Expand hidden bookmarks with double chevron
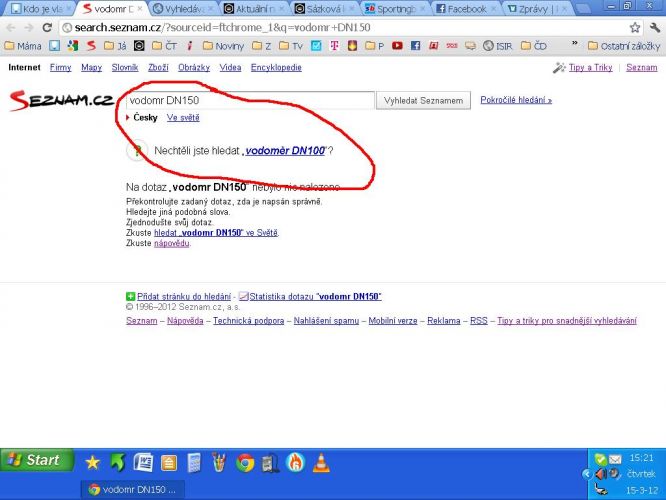Viewport: 666px width, 500px height. click(575, 43)
